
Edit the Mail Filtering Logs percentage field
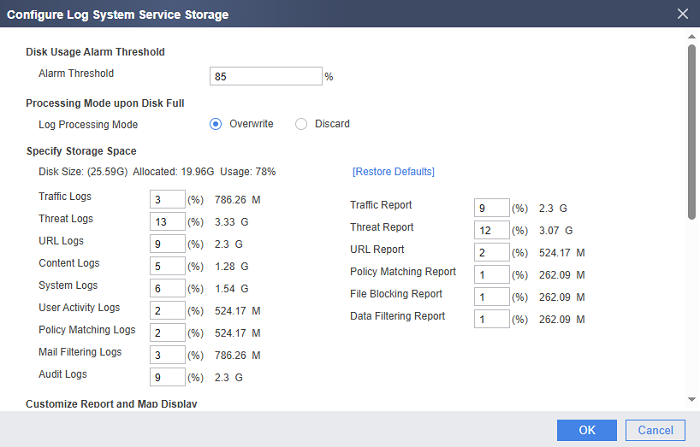[167, 354]
